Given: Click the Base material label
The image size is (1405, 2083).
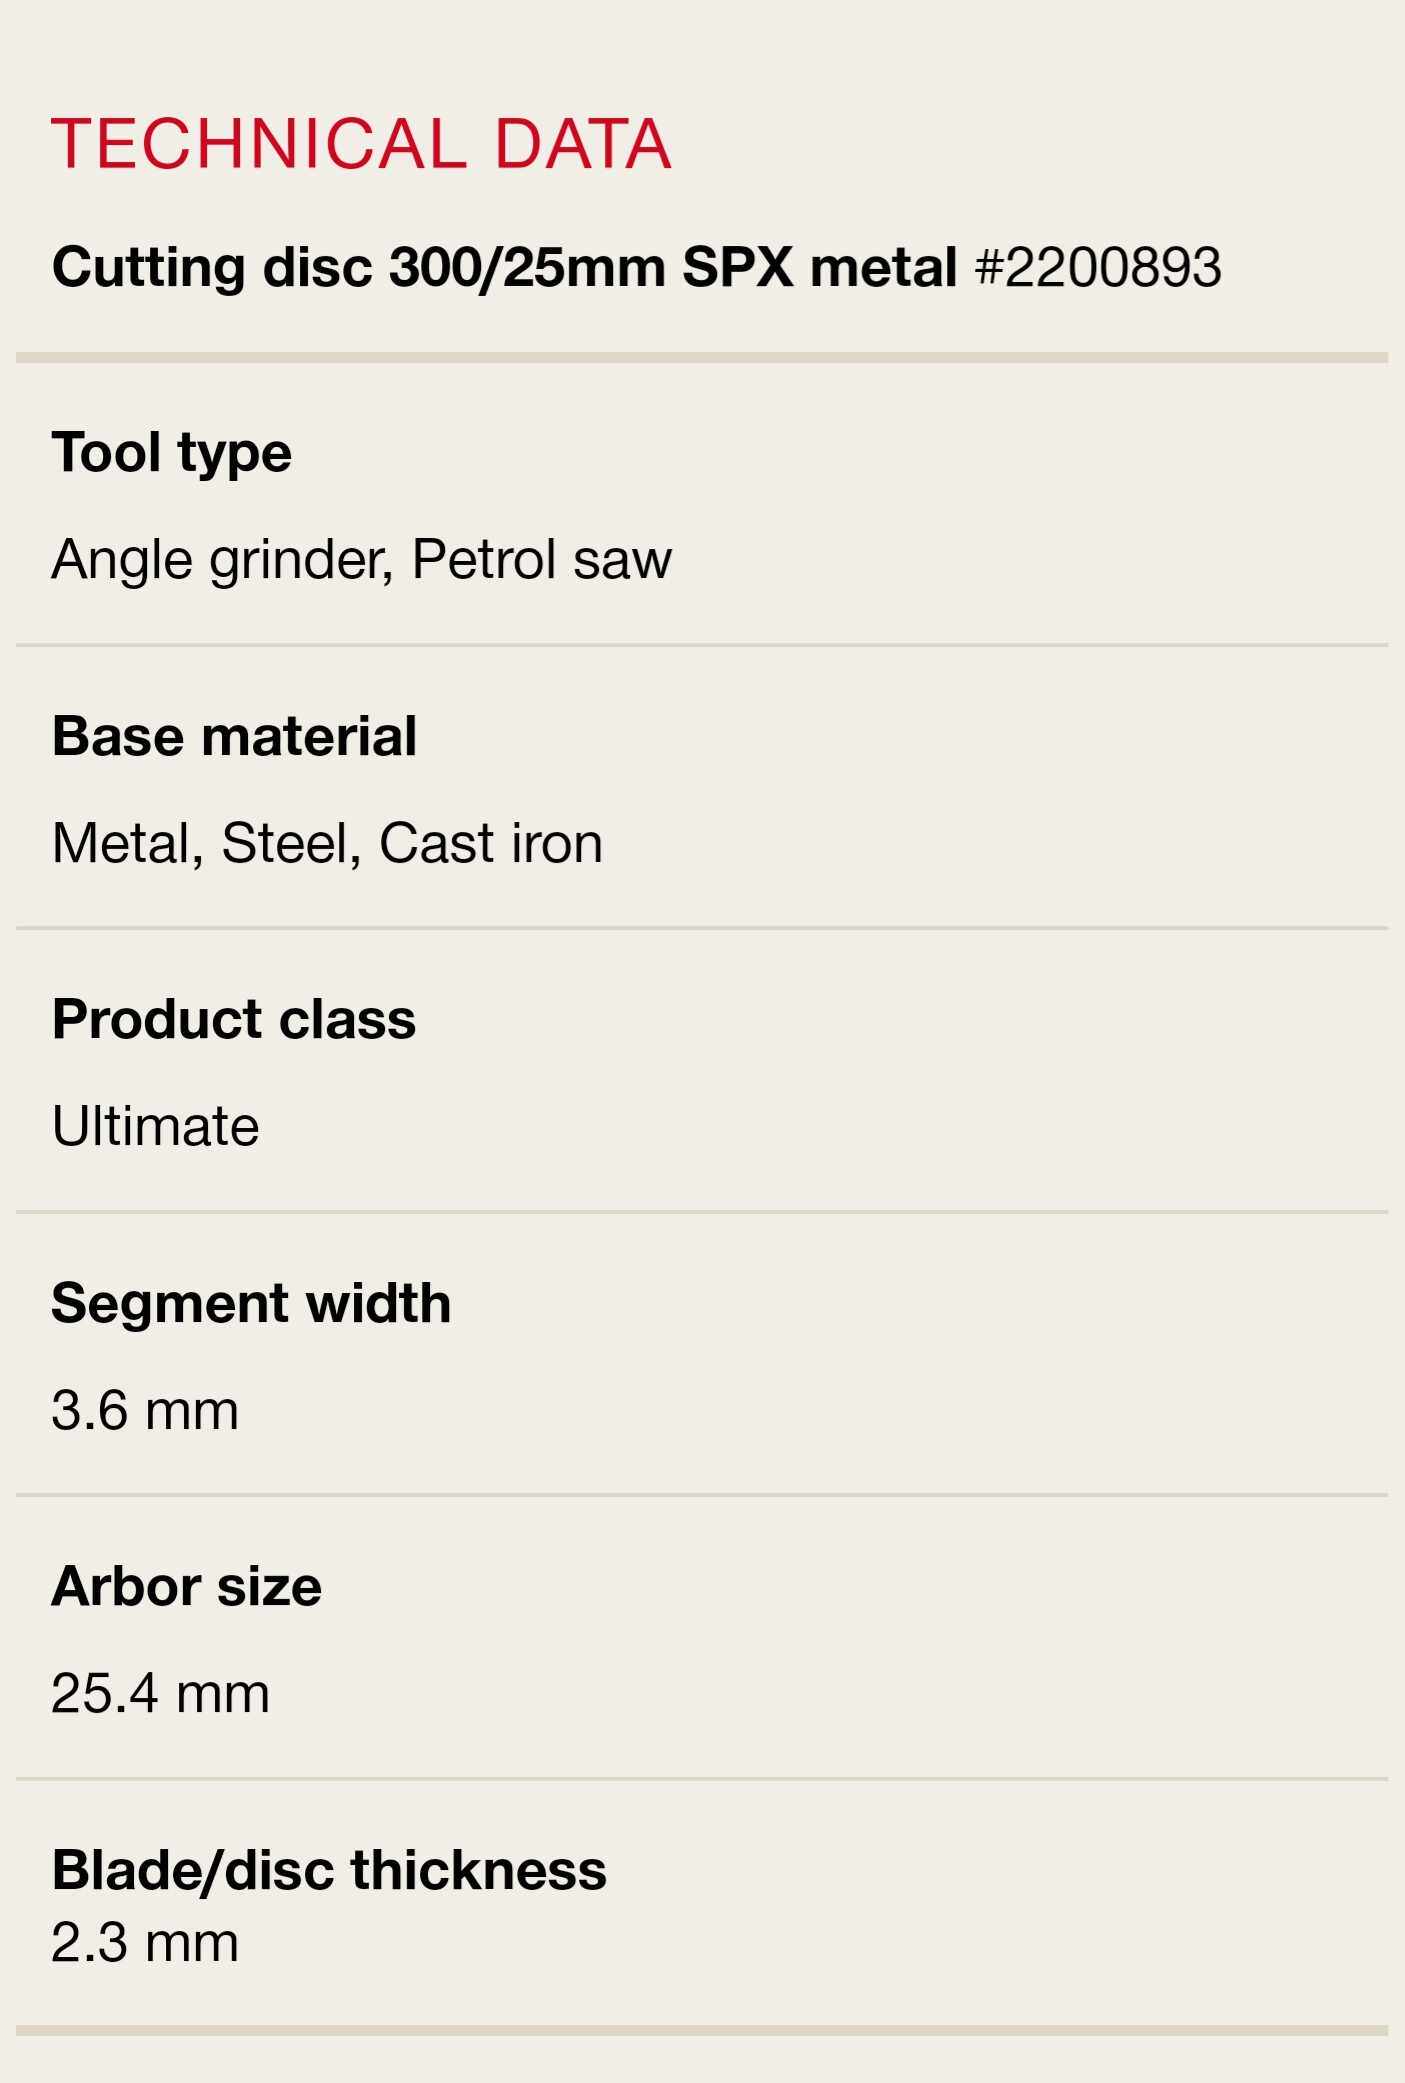Looking at the screenshot, I should 234,736.
